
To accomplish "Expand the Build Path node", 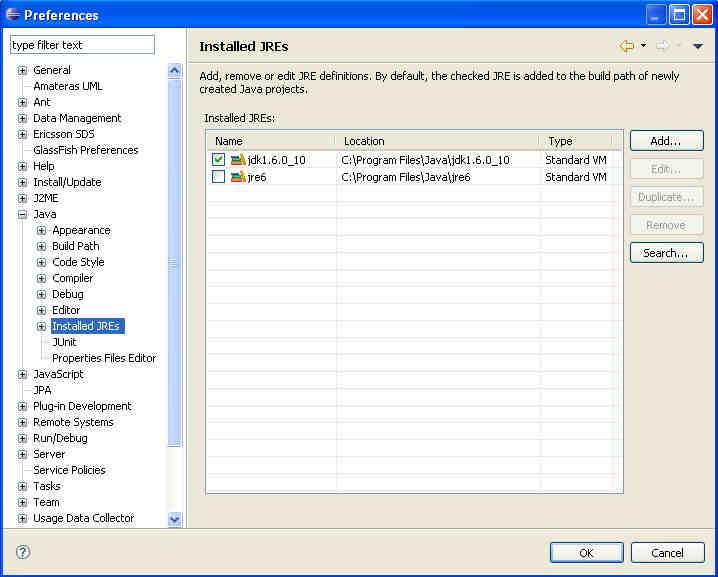I will pos(41,246).
